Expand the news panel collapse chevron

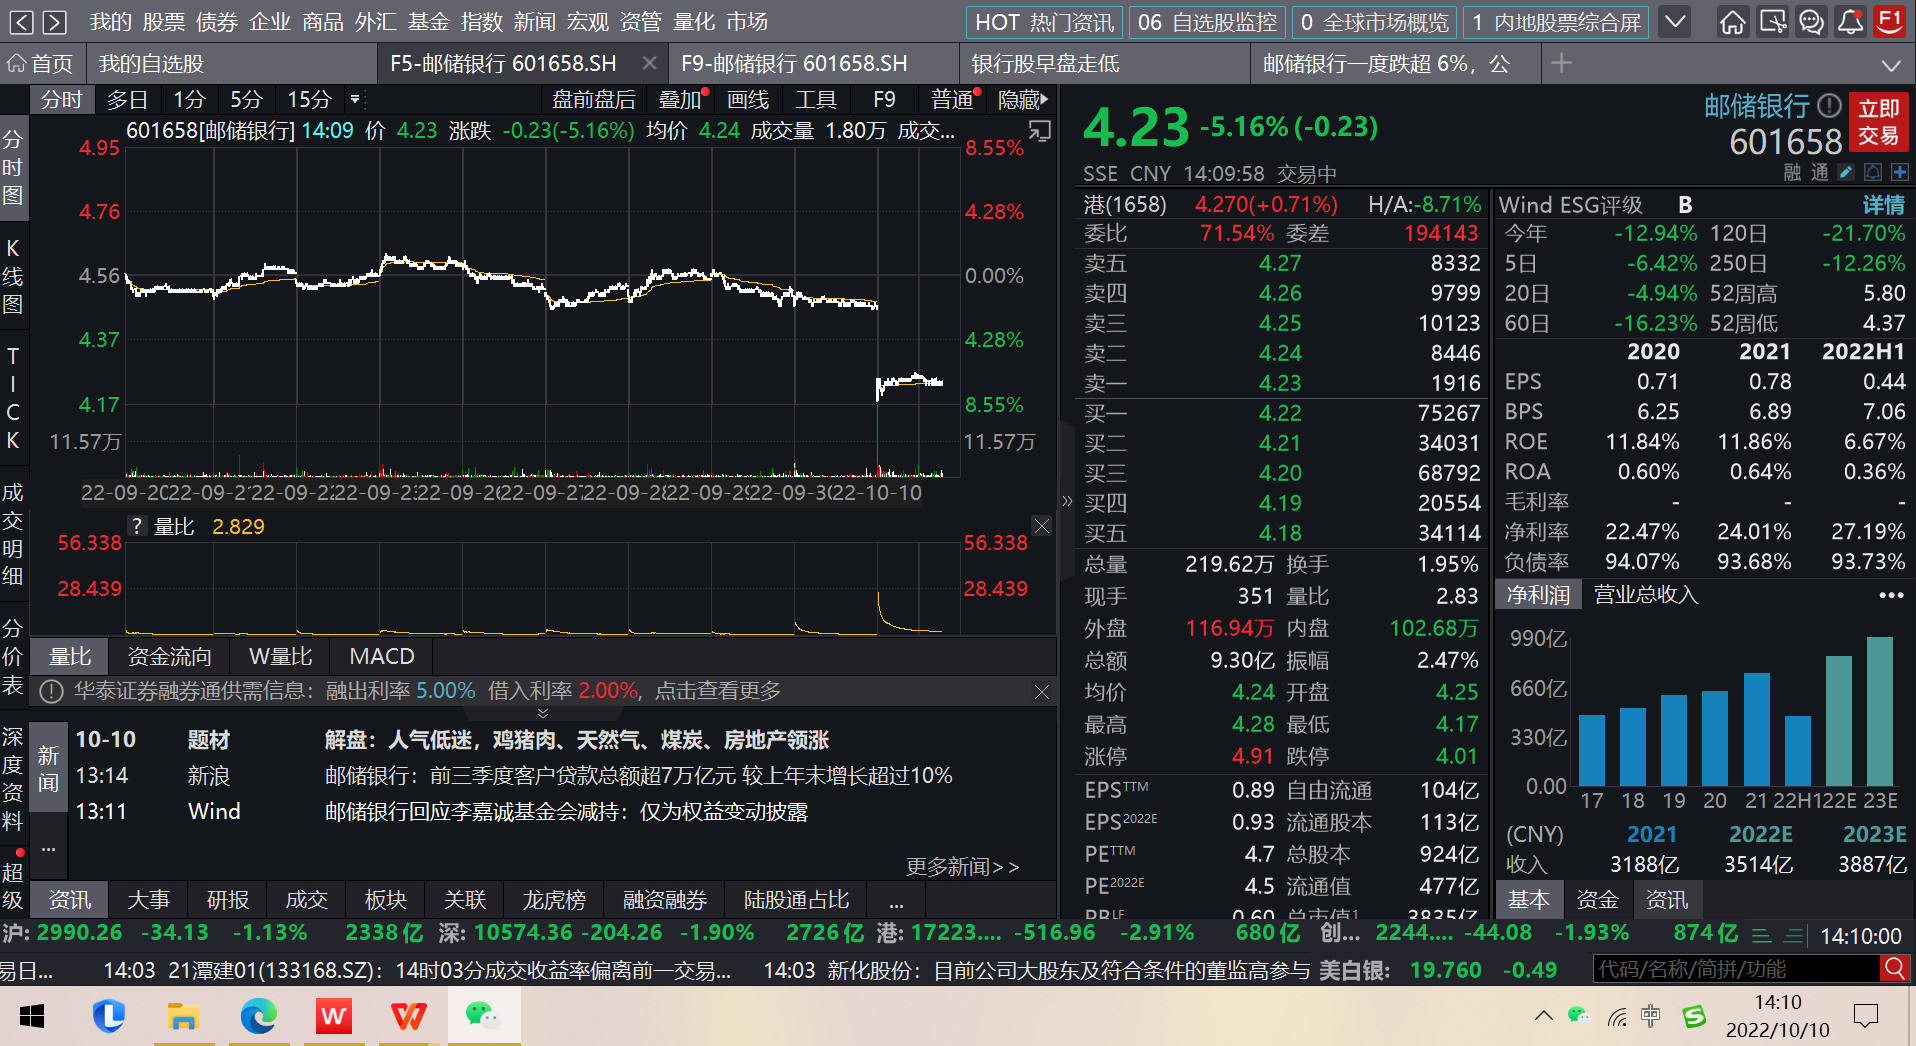tap(543, 713)
